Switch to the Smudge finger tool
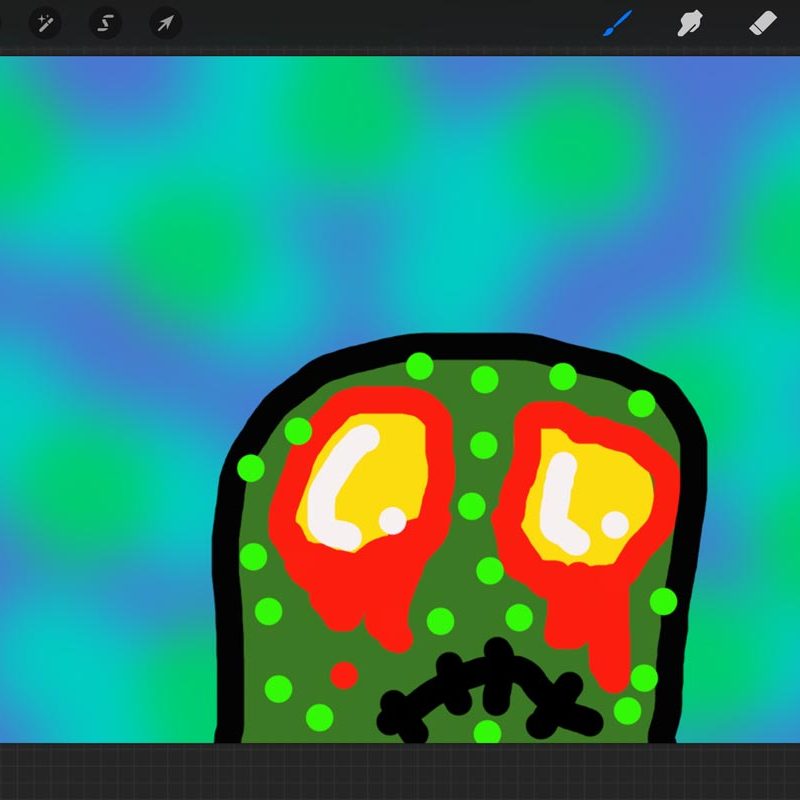800x800 pixels. 689,23
